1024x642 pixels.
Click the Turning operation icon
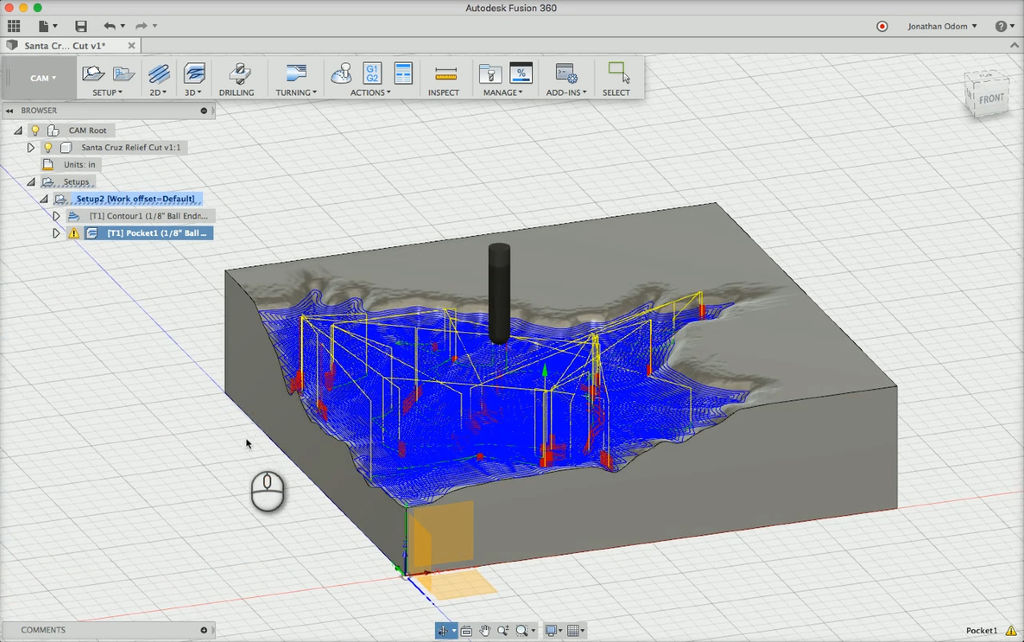click(296, 73)
